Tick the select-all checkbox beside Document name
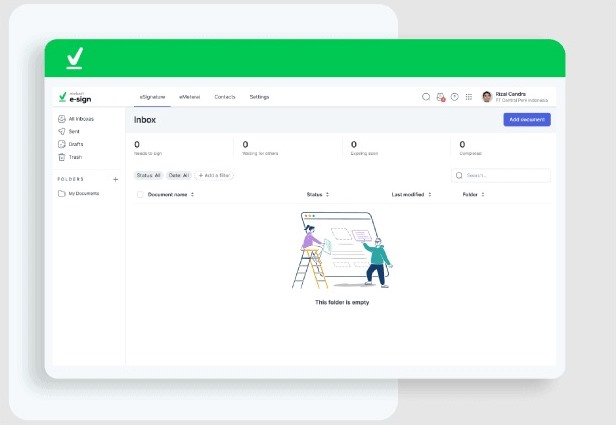The width and height of the screenshot is (616, 425). [x=140, y=194]
